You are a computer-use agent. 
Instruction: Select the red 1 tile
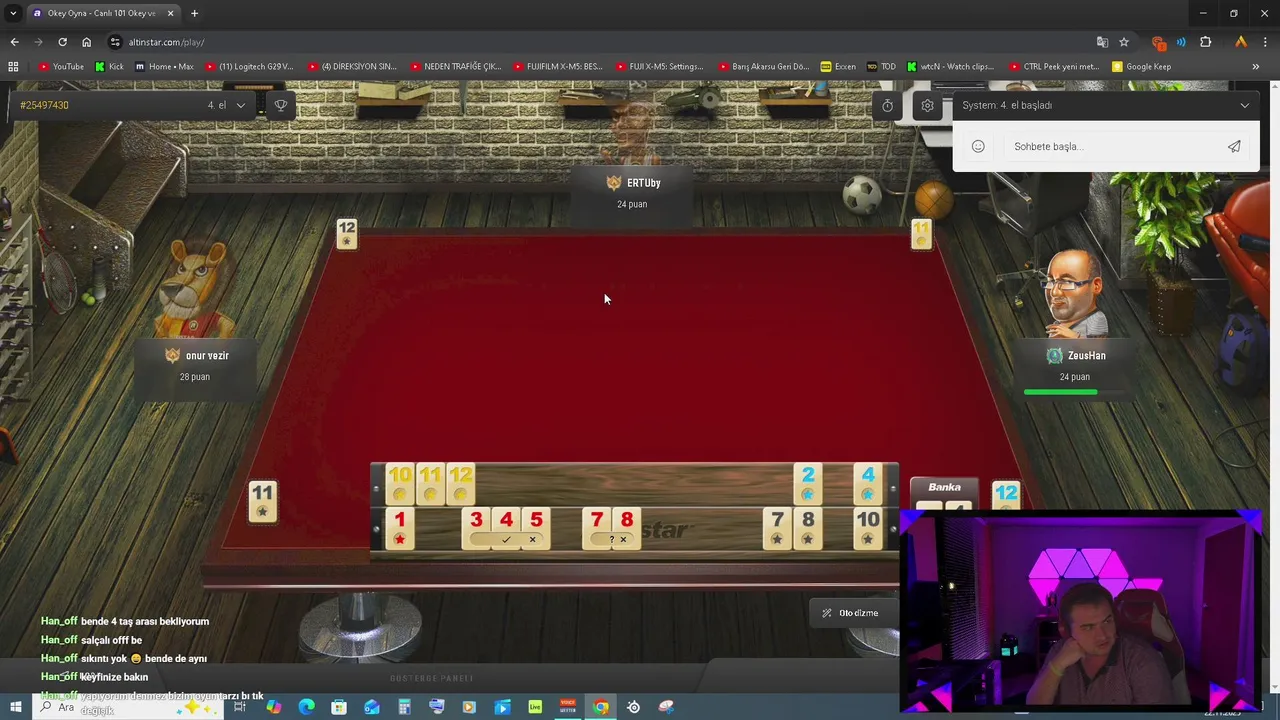[400, 529]
